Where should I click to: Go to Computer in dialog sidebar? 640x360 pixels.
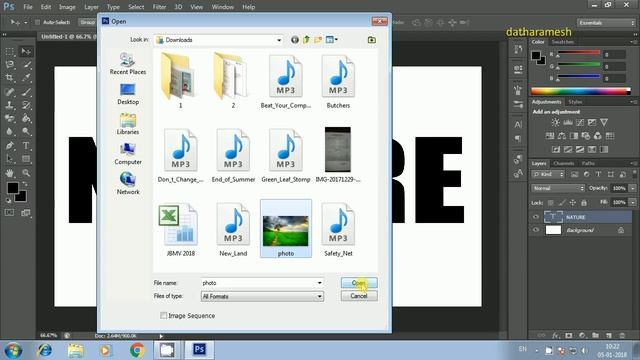(128, 154)
